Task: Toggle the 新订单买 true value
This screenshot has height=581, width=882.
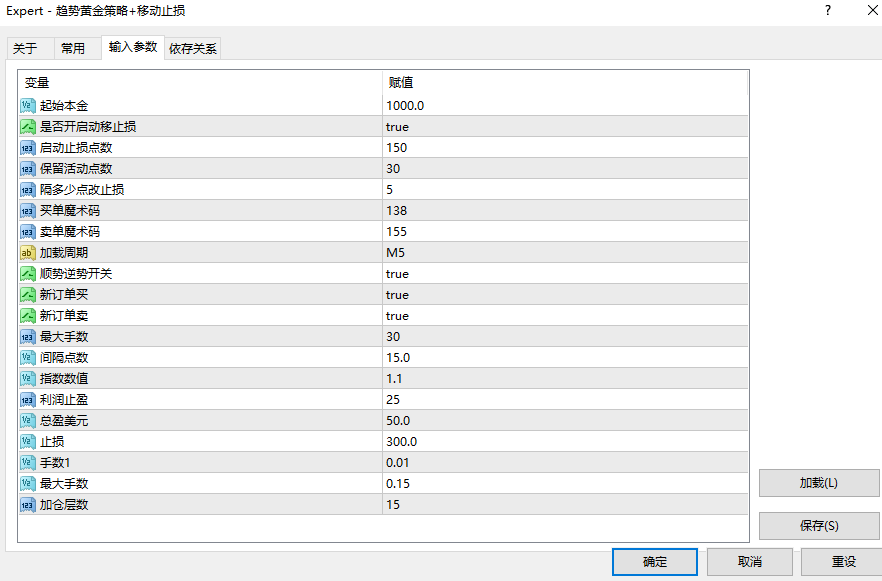Action: coord(397,294)
